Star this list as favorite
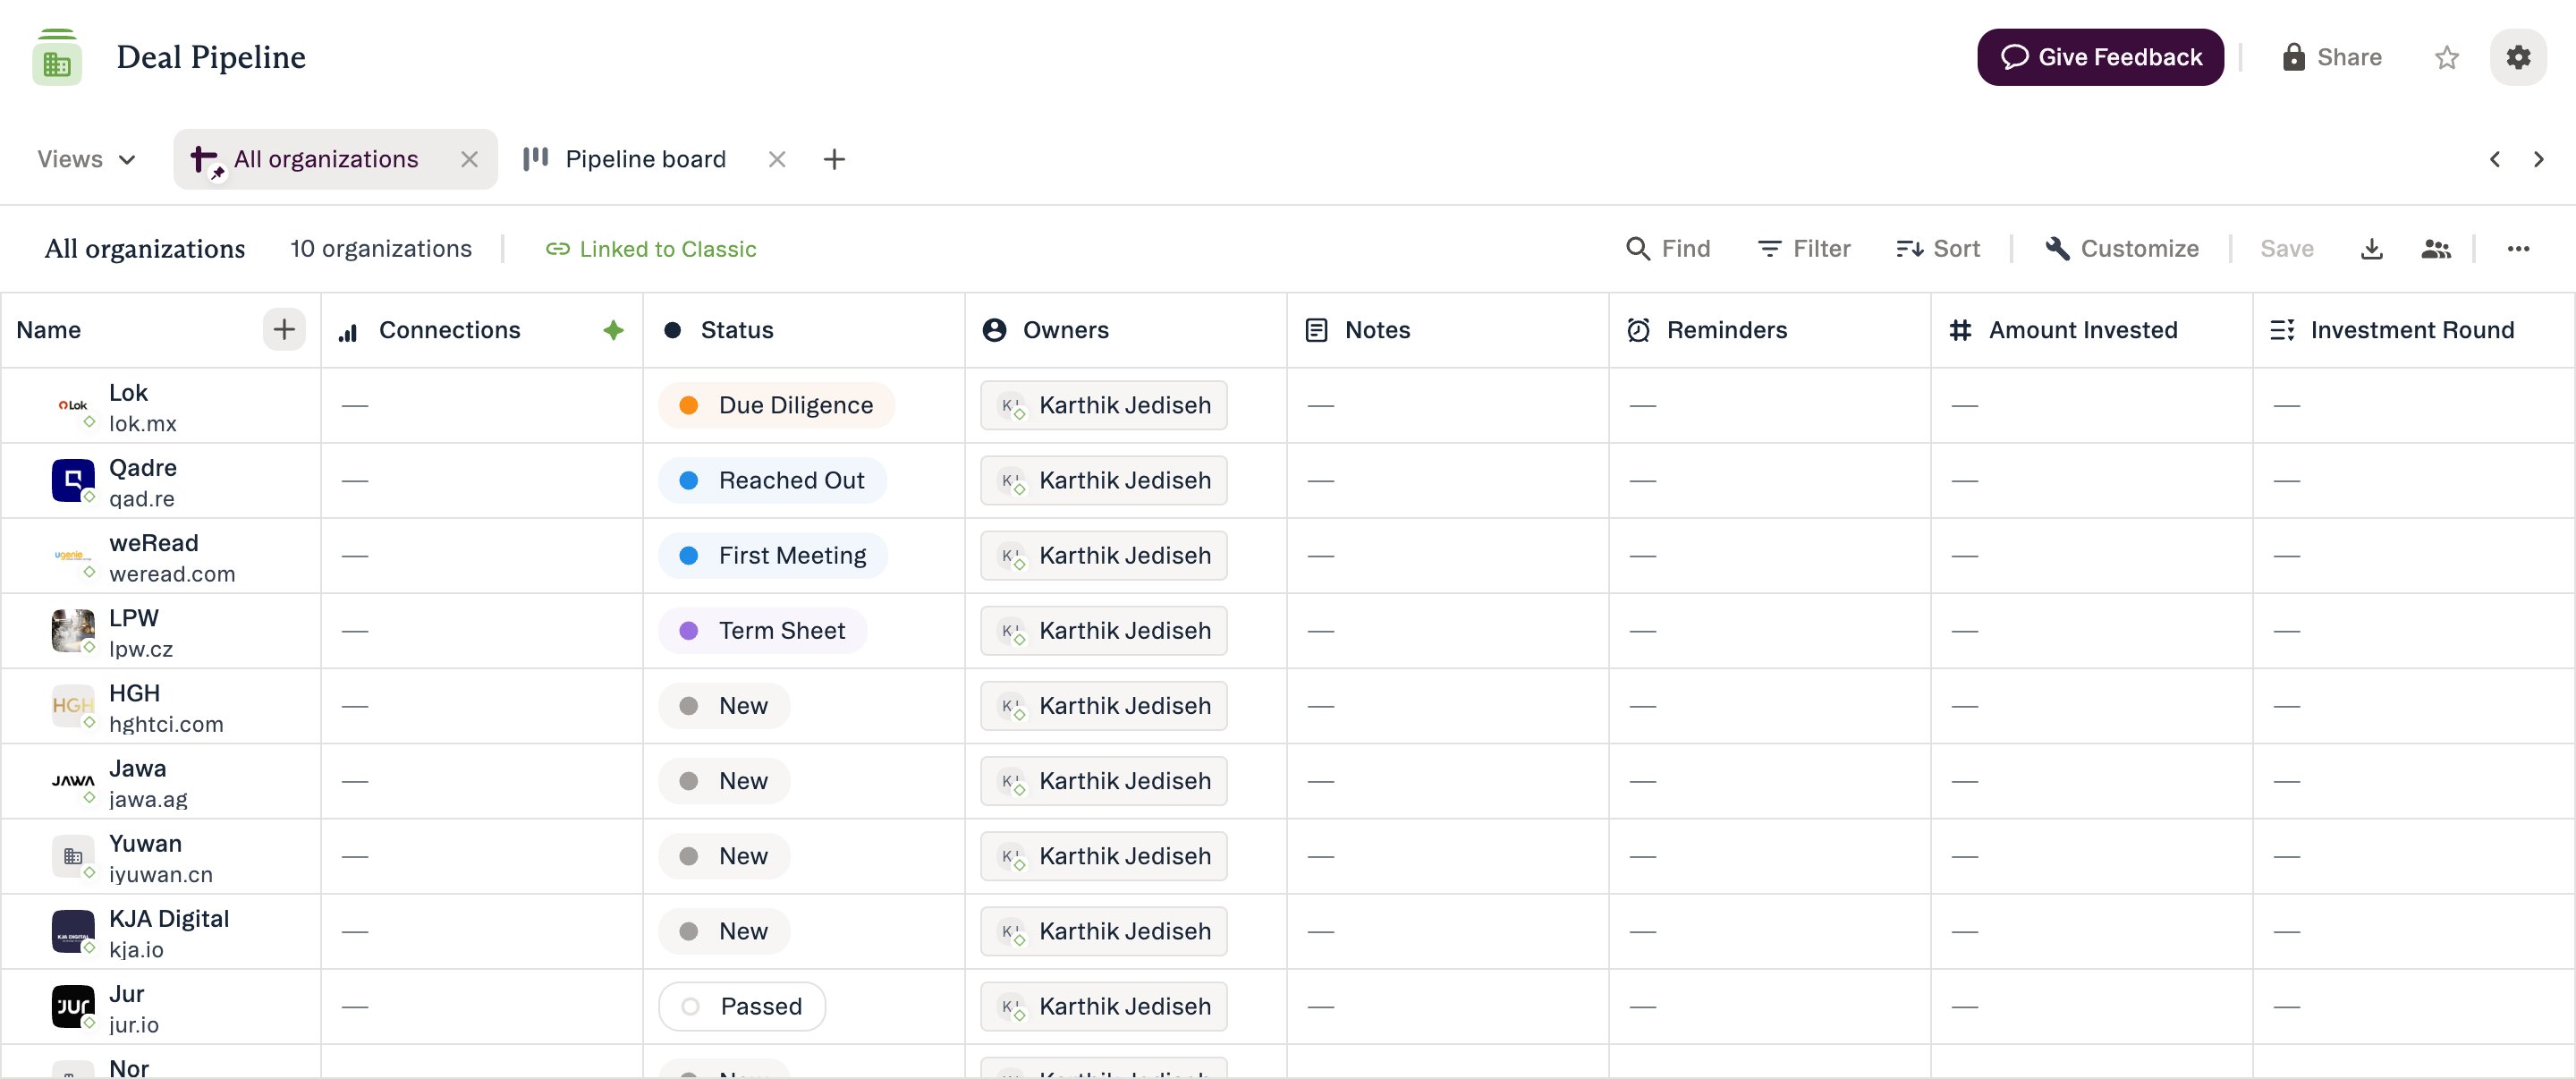 click(2446, 58)
